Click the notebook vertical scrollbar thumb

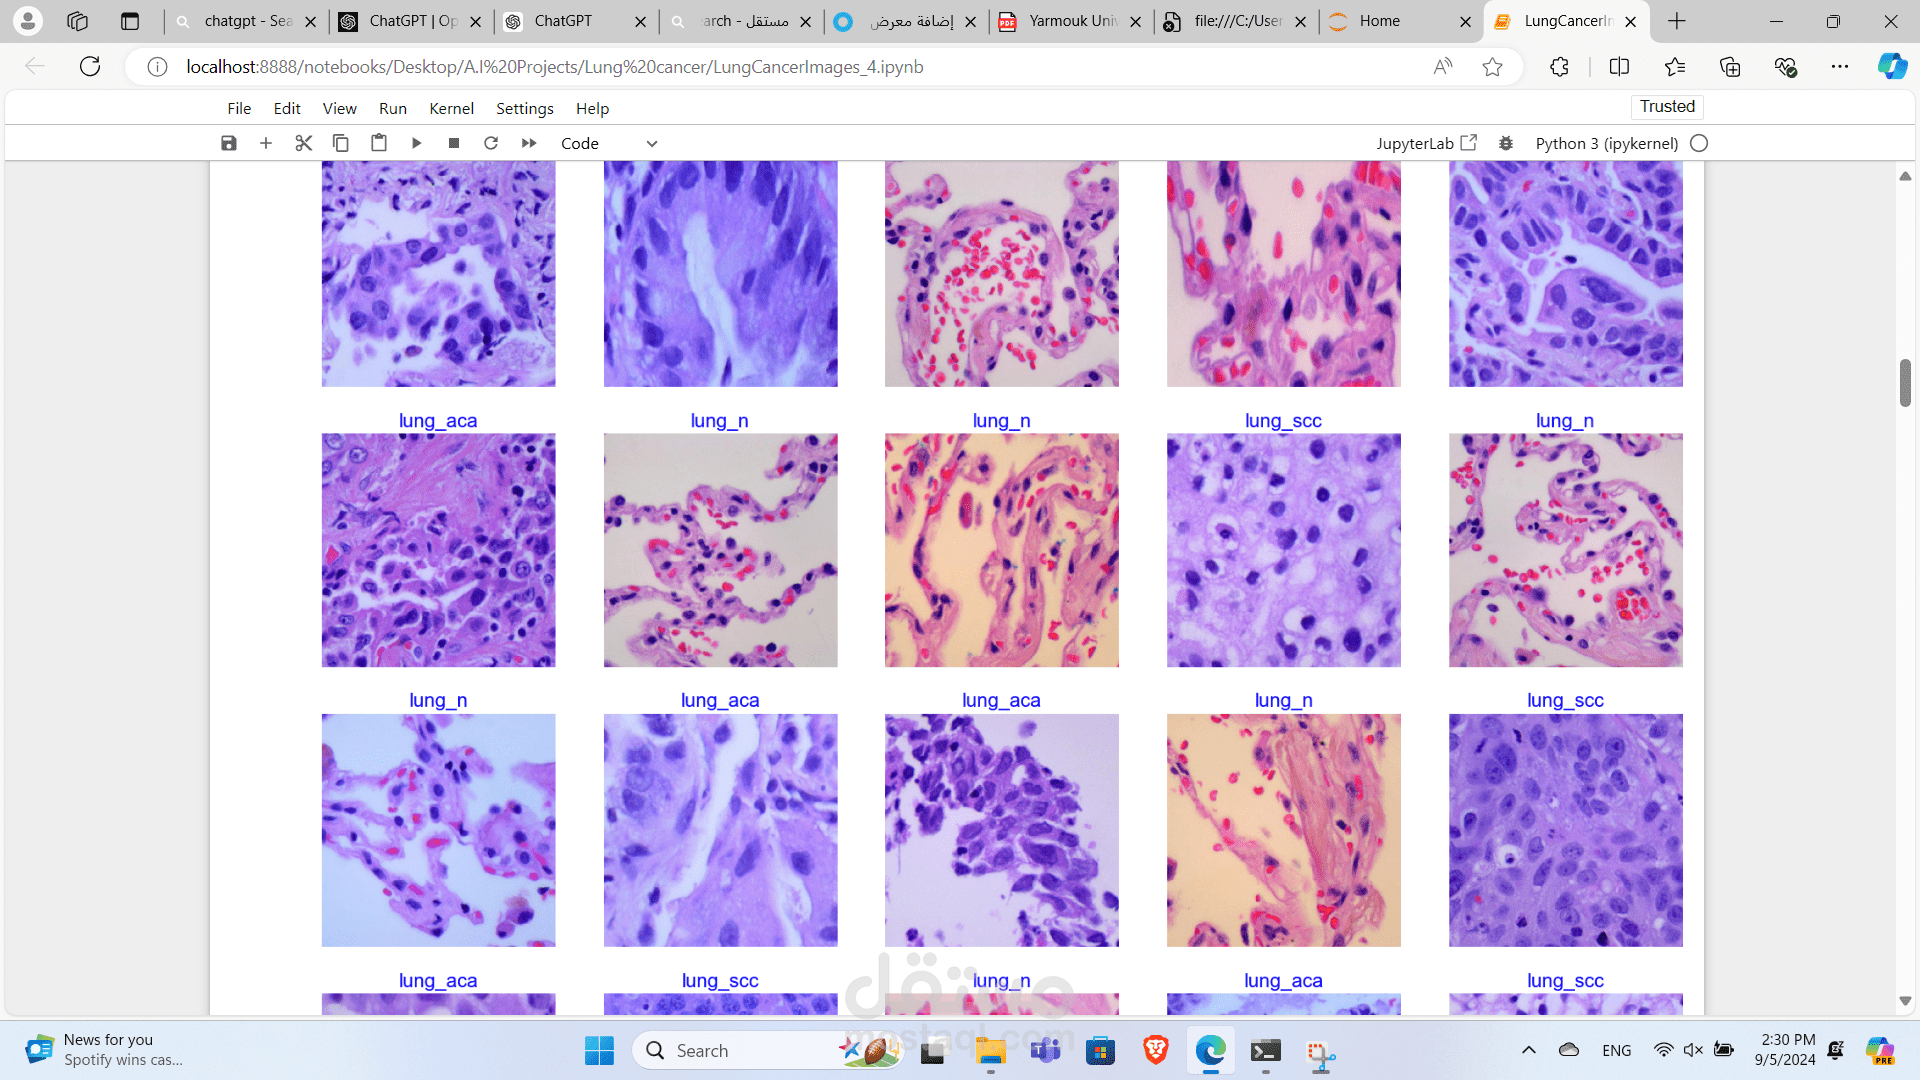point(1905,382)
